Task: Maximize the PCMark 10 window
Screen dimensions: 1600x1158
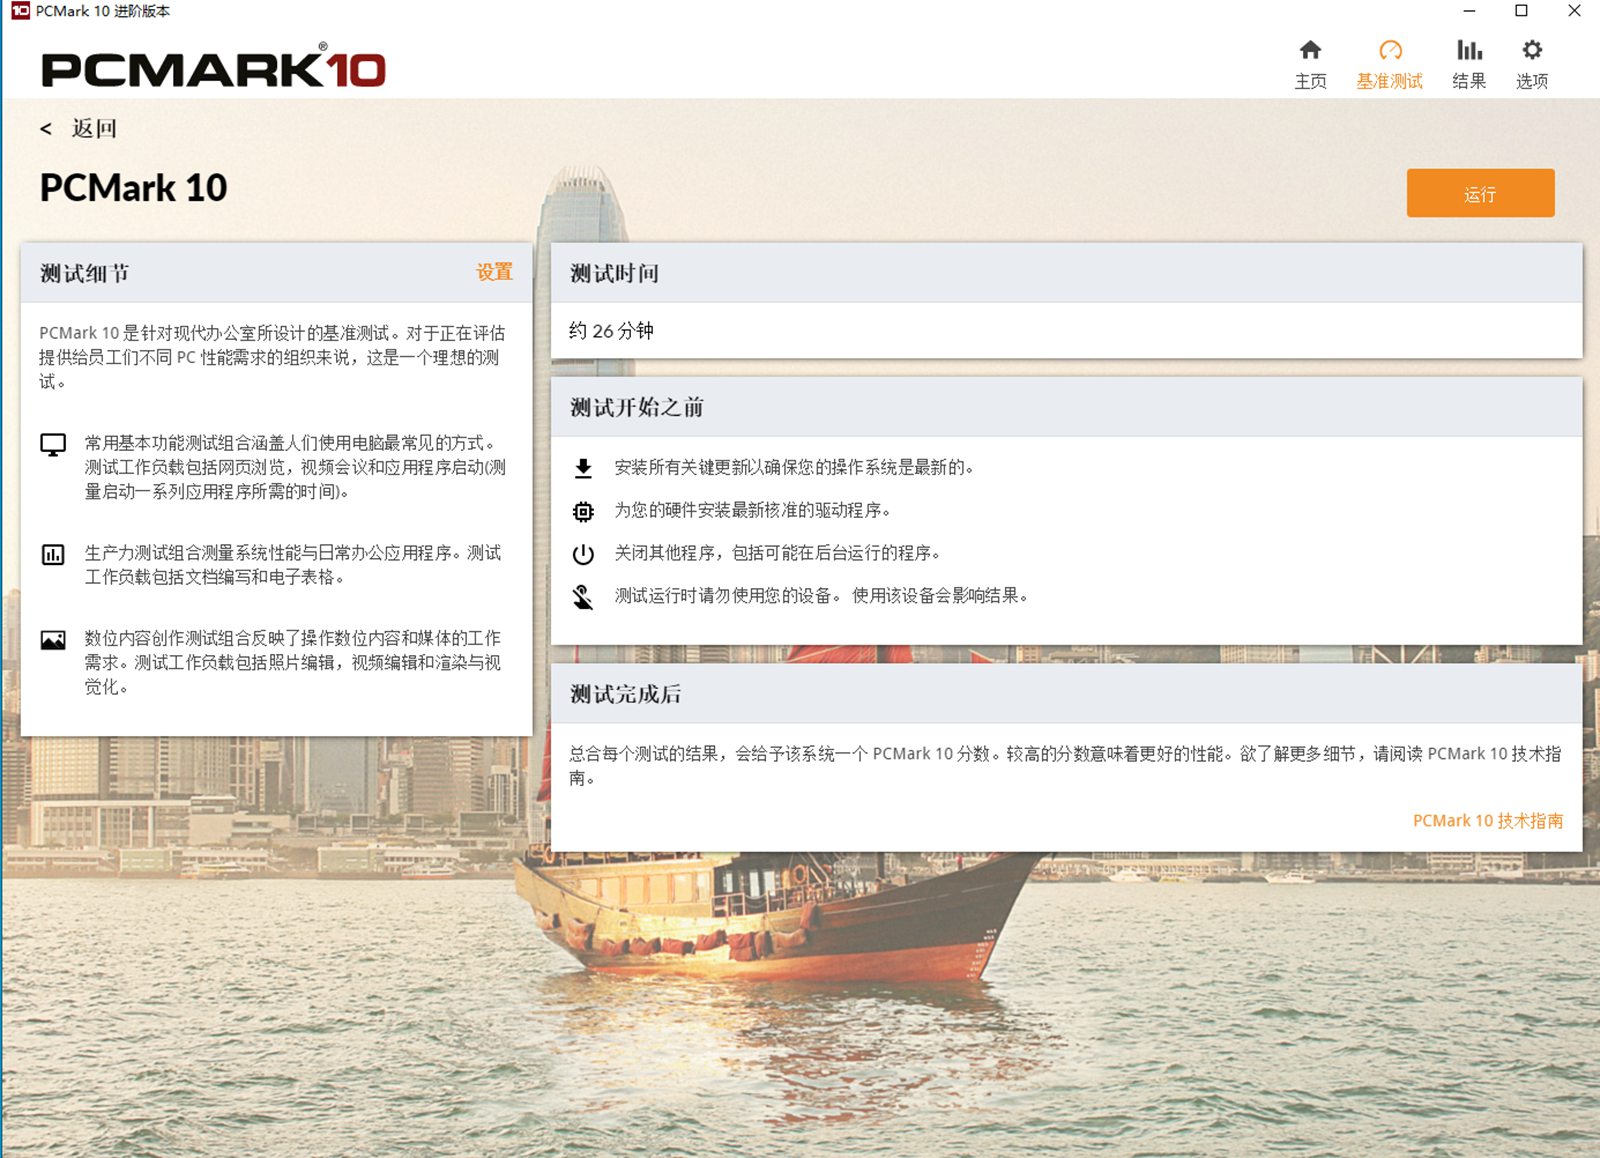Action: point(1521,11)
